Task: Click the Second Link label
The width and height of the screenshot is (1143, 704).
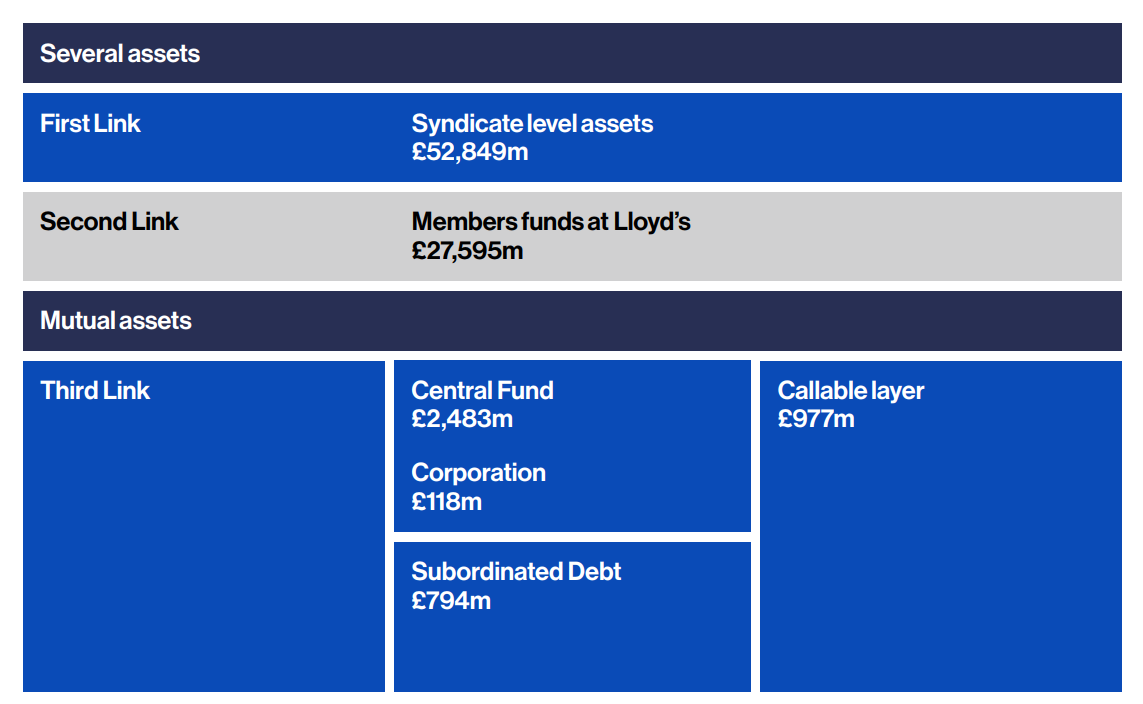Action: tap(109, 222)
